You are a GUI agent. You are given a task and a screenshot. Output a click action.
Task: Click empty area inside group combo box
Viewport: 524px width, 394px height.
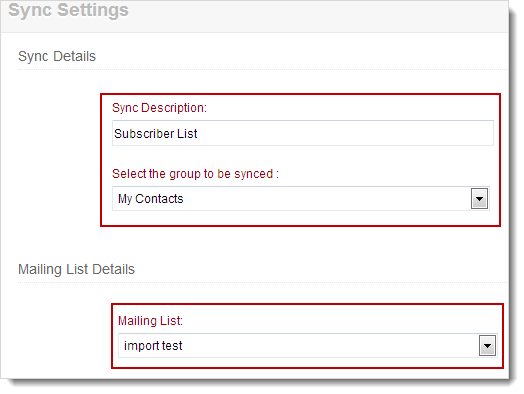[326, 199]
